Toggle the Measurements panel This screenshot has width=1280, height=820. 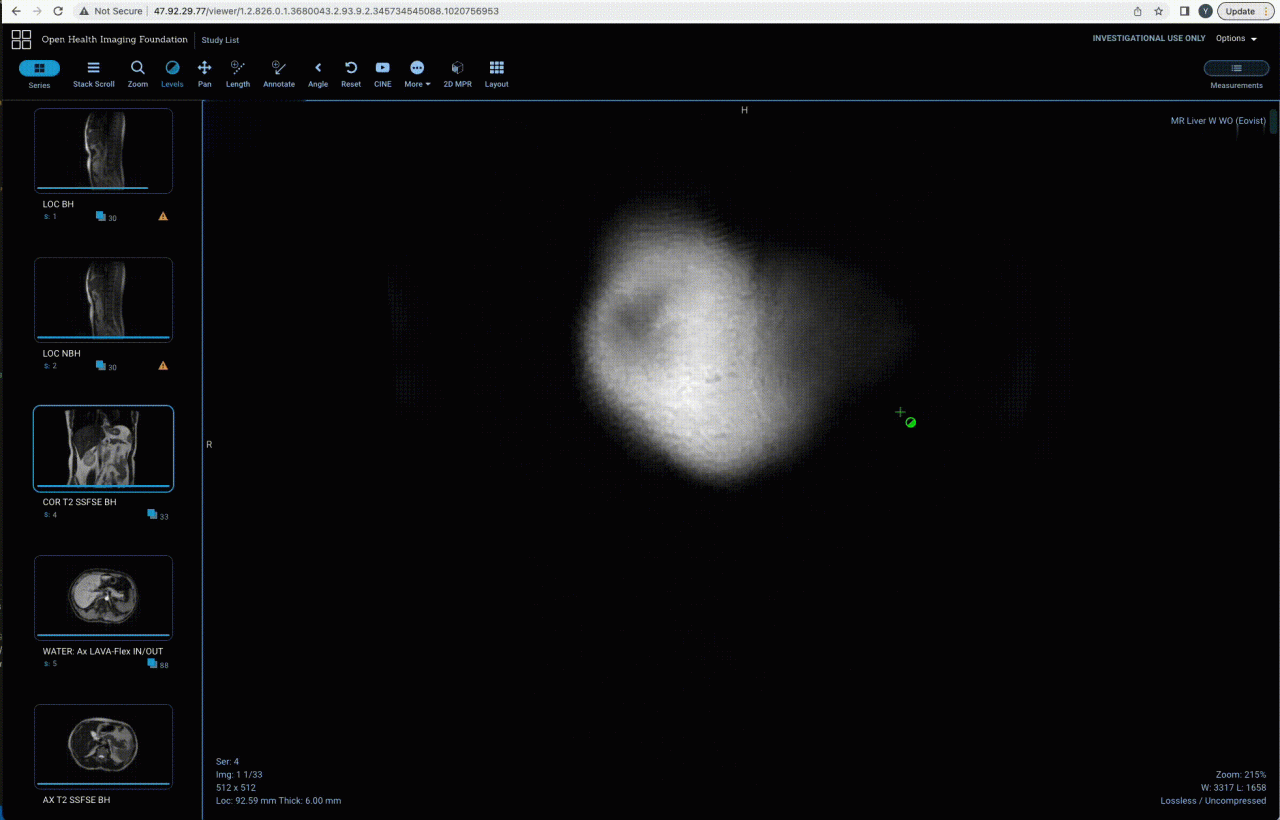point(1236,69)
